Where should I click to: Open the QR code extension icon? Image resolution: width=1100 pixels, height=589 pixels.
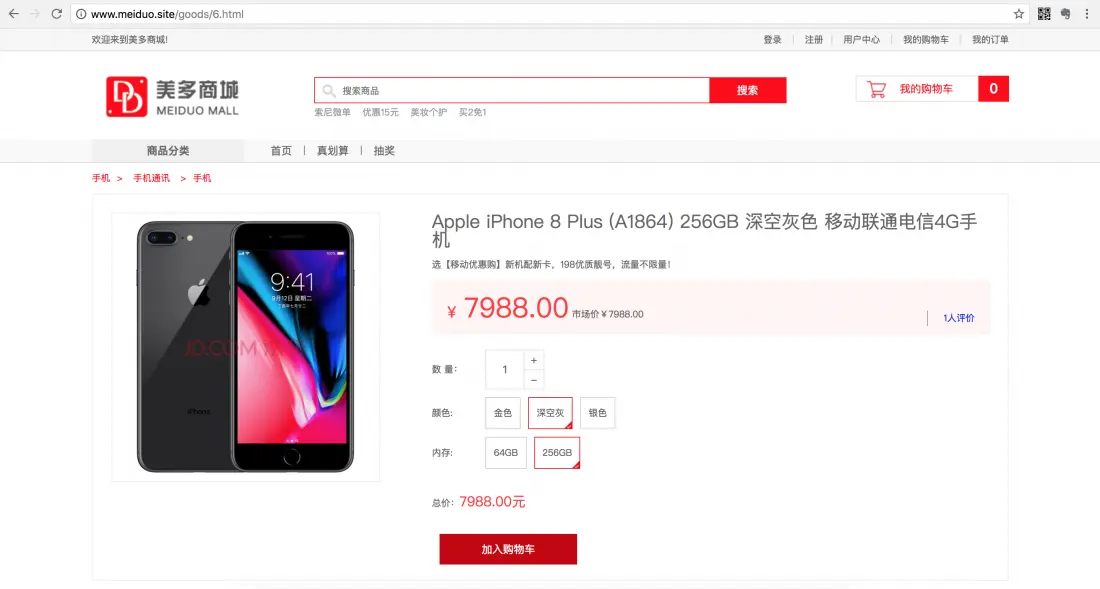1044,14
